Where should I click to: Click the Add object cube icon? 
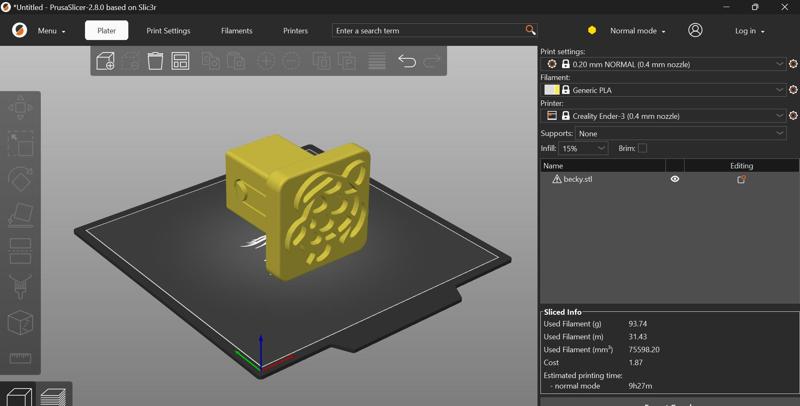(105, 61)
